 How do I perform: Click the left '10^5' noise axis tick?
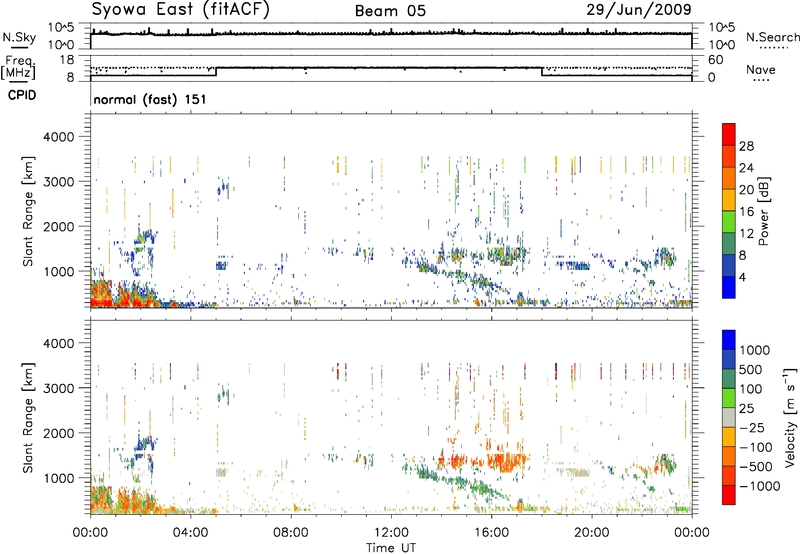coord(61,27)
